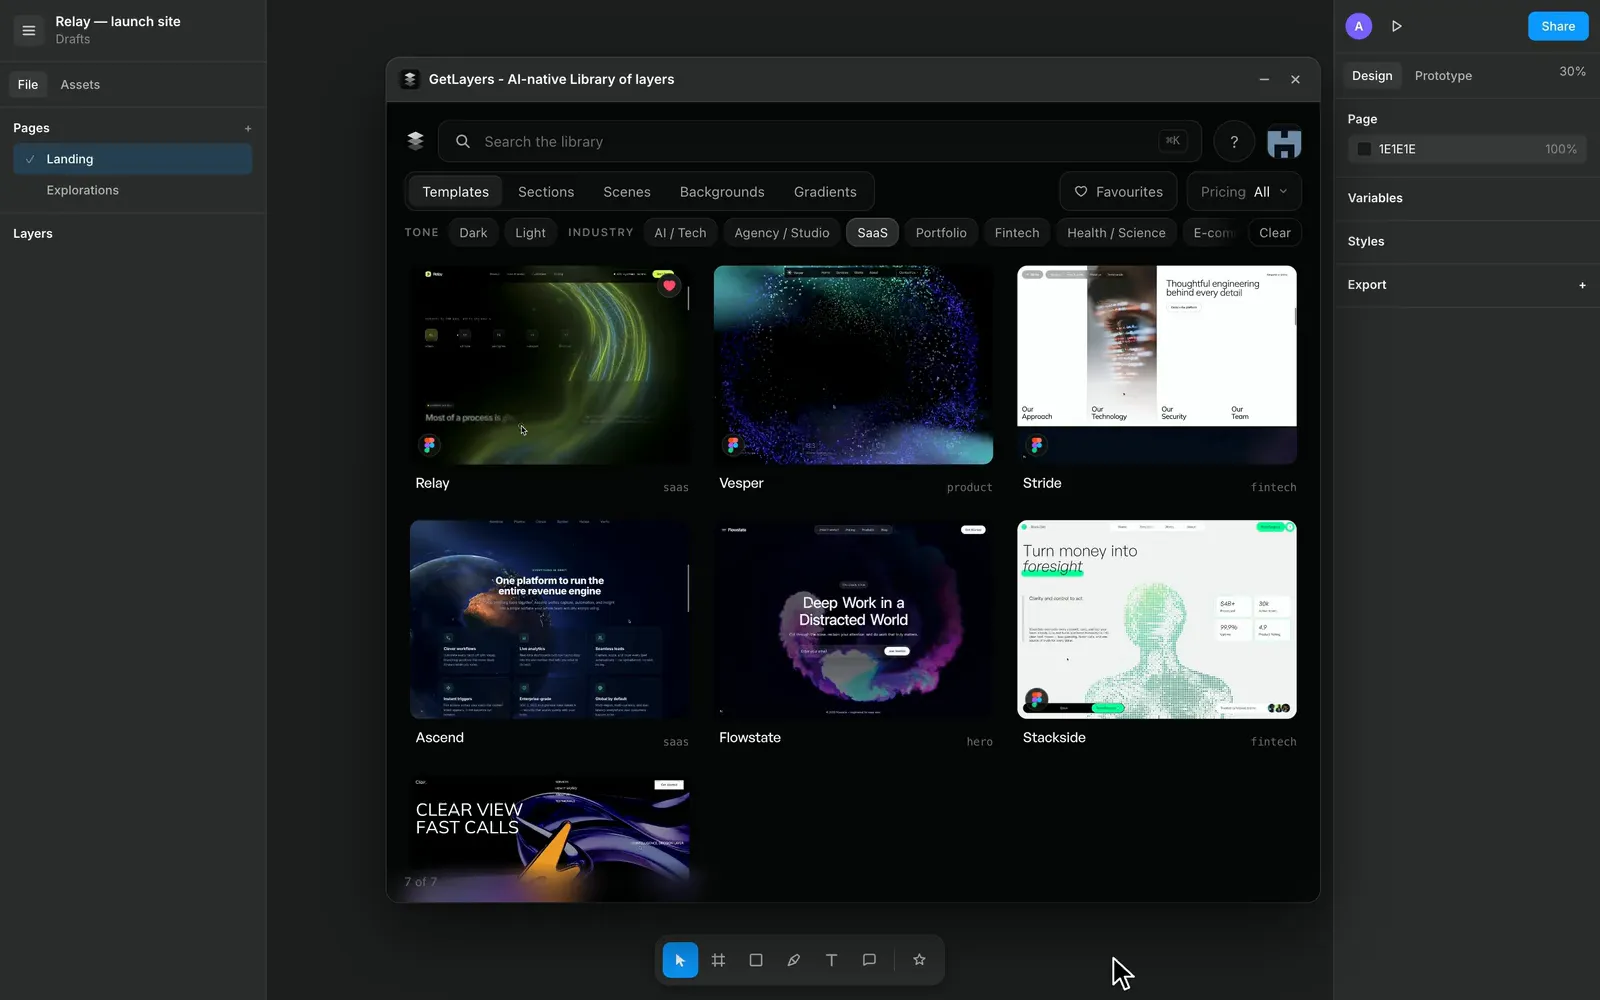This screenshot has height=1000, width=1600.
Task: Open the Assets tab
Action: (80, 85)
